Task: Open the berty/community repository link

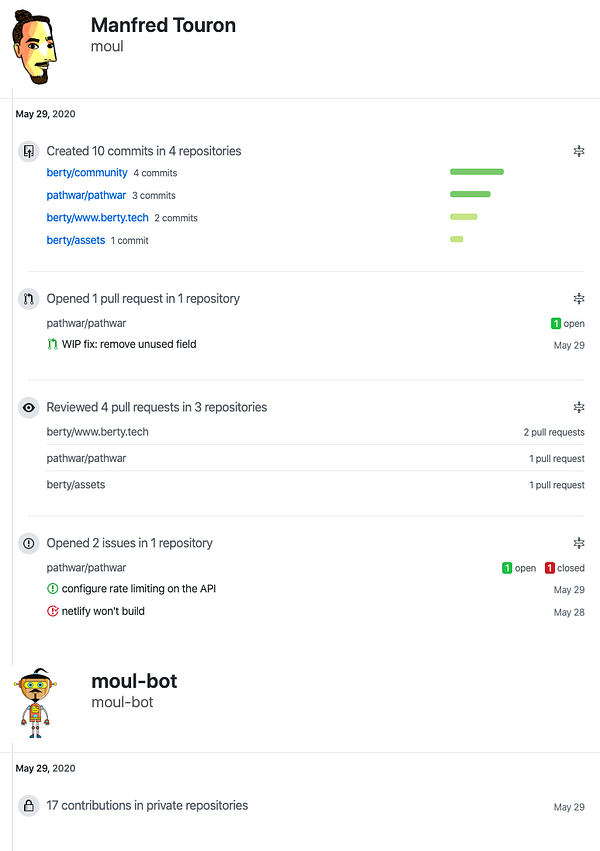Action: [x=87, y=173]
